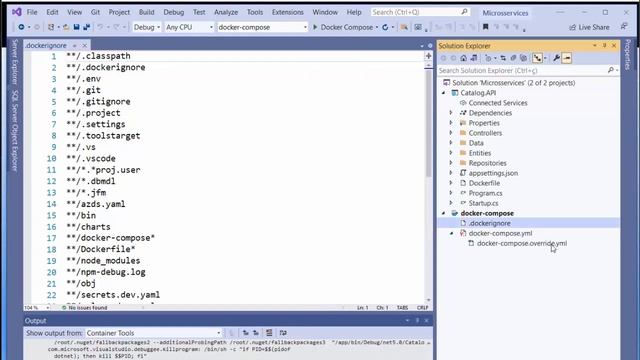Open the Build menu

[x=147, y=12]
